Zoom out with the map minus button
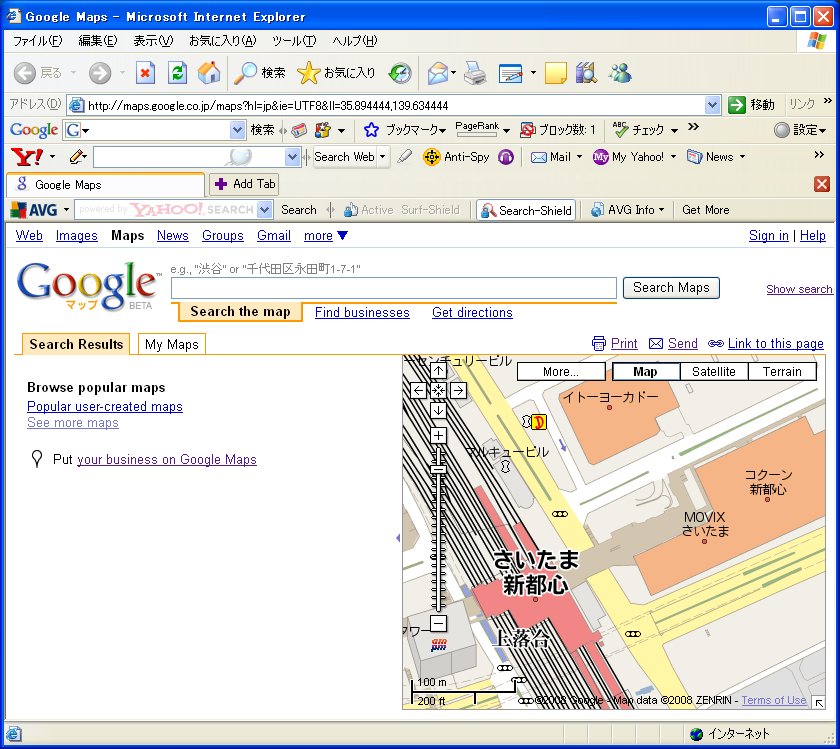The image size is (840, 749). coord(438,624)
